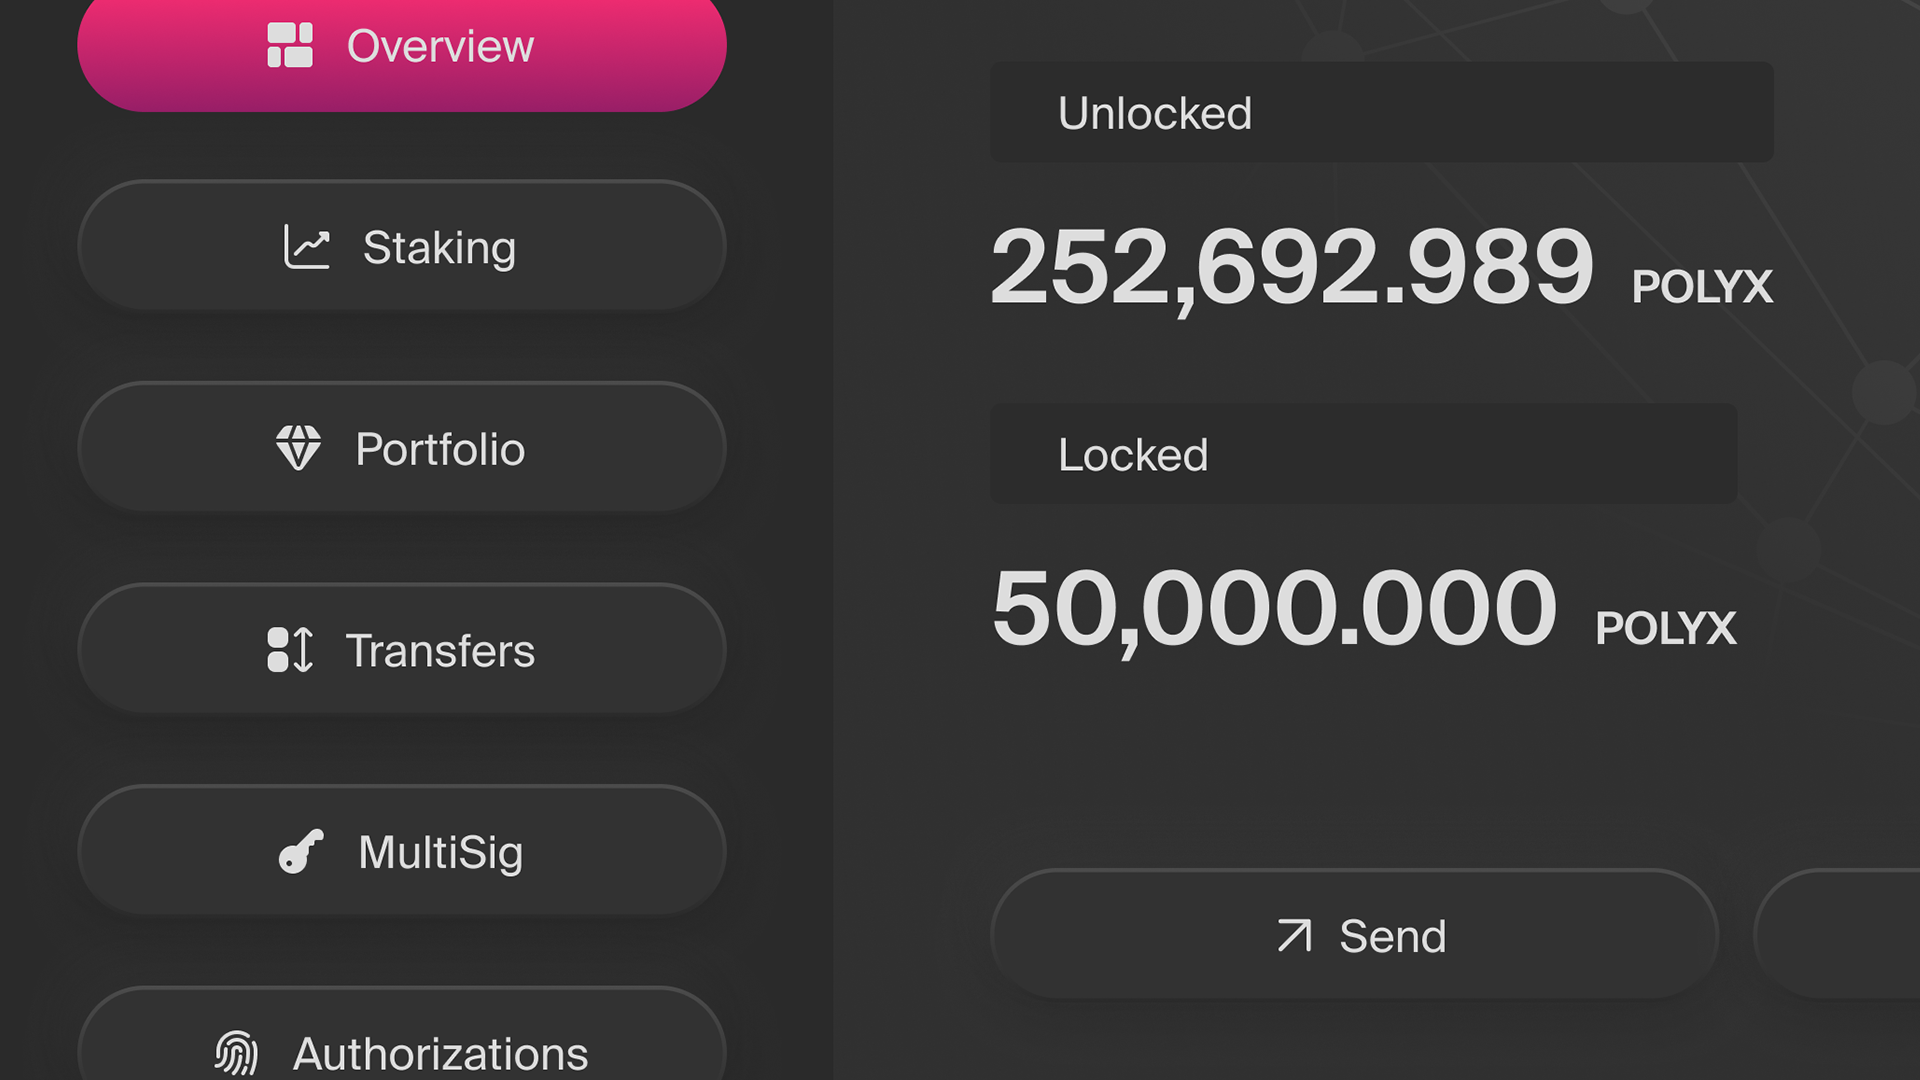Viewport: 1920px width, 1080px height.
Task: Click the Portfolio diamond icon
Action: [x=298, y=448]
